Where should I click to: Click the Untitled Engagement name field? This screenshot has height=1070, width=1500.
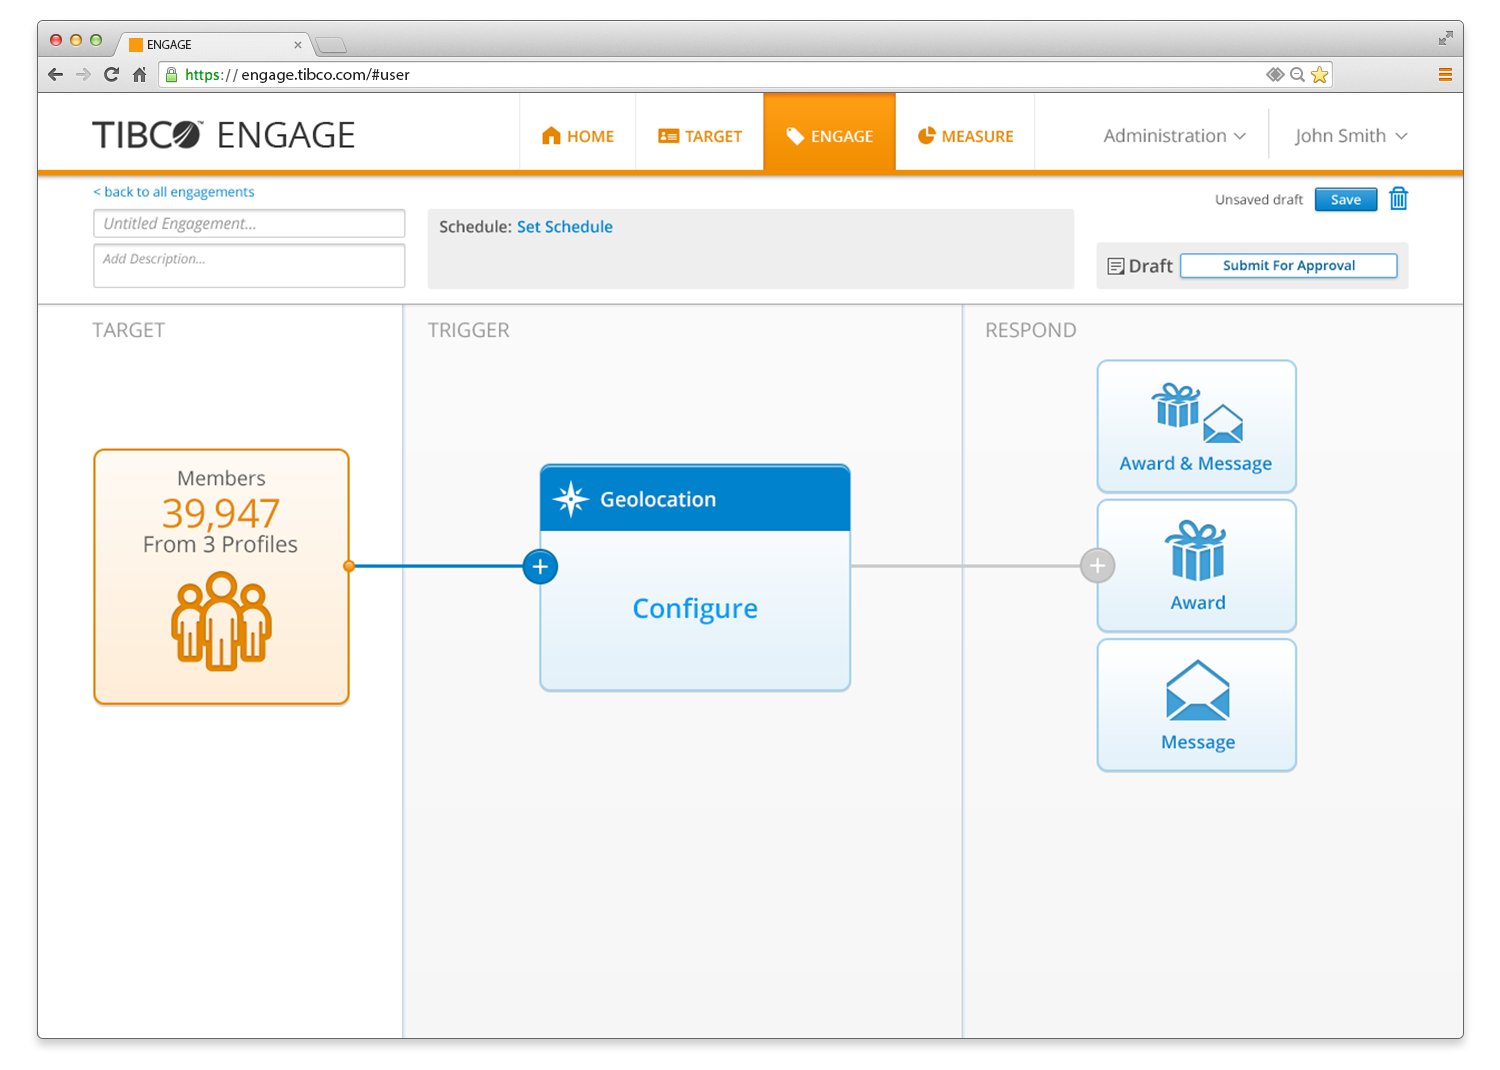click(249, 223)
